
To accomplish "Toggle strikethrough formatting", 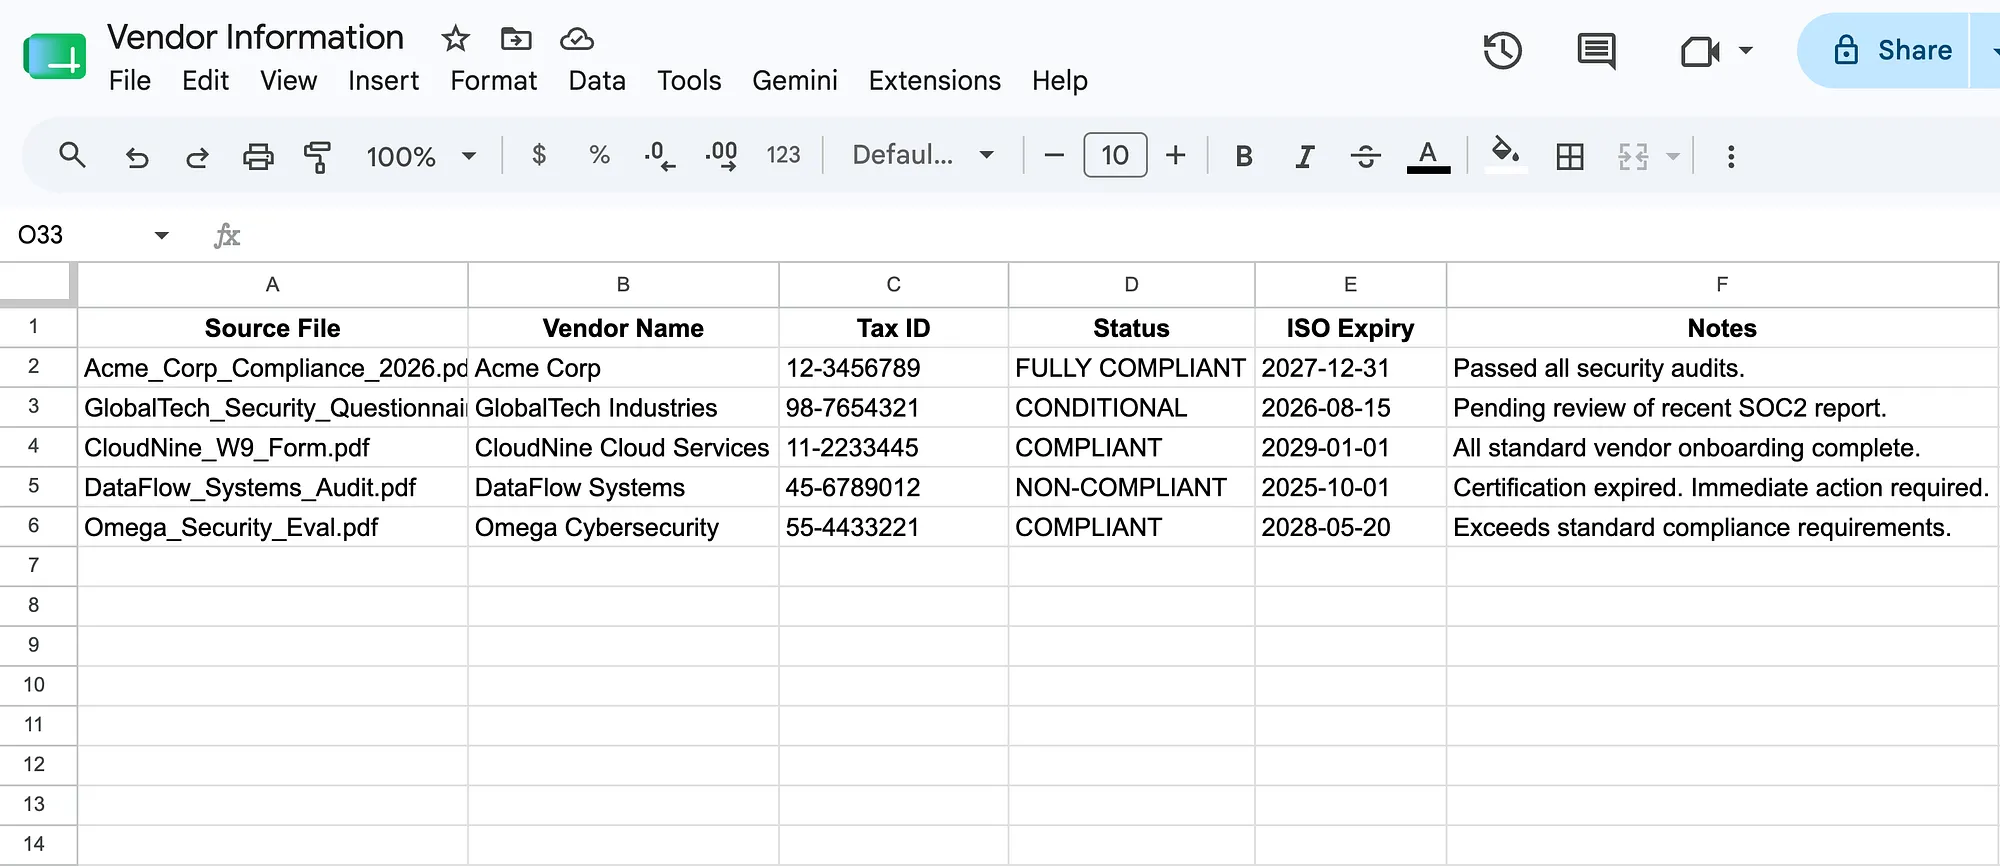I will click(1365, 156).
